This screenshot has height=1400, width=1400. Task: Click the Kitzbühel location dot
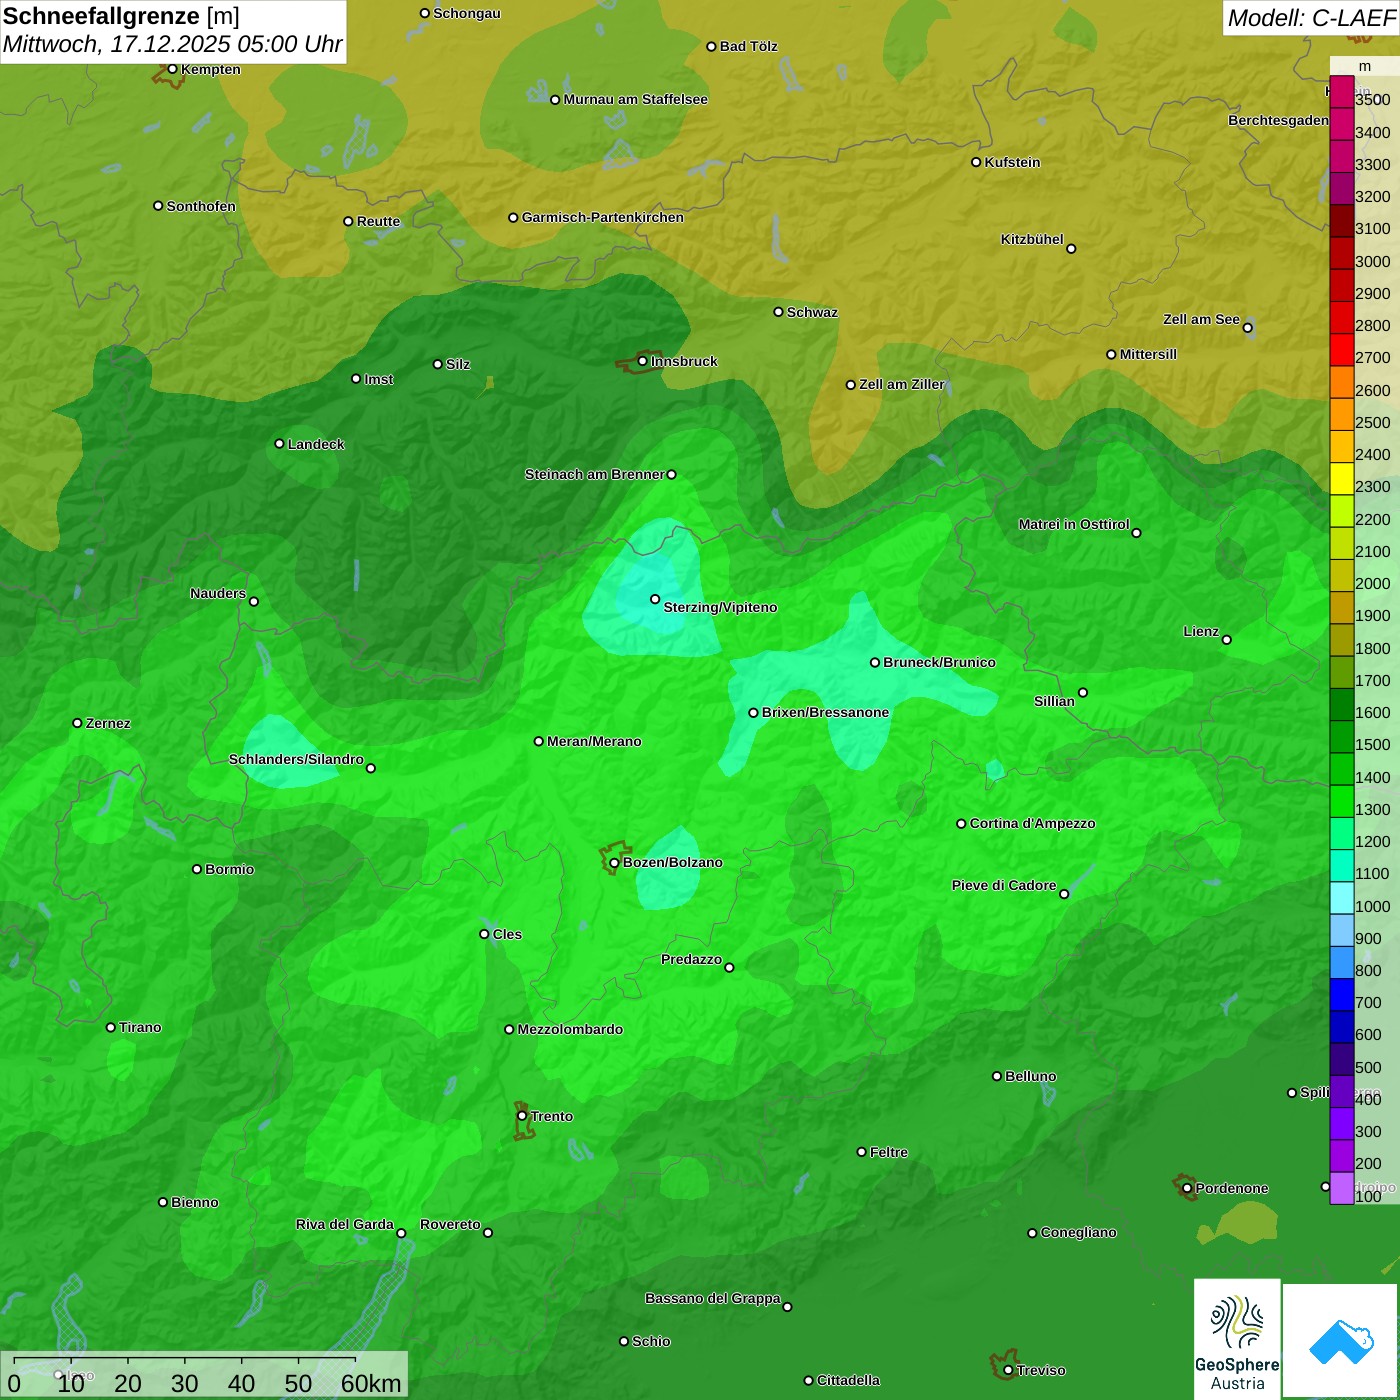(x=1071, y=249)
